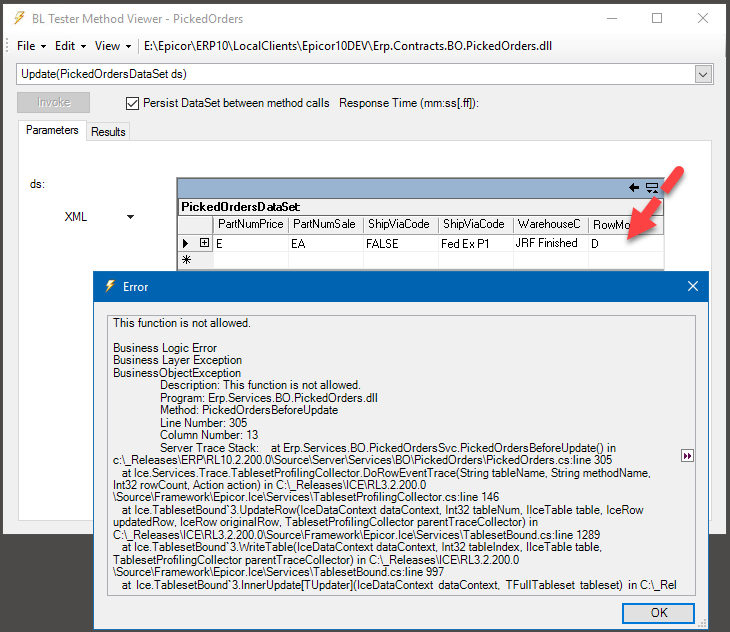The width and height of the screenshot is (730, 632).
Task: Select the WarehouseC column header
Action: [550, 225]
